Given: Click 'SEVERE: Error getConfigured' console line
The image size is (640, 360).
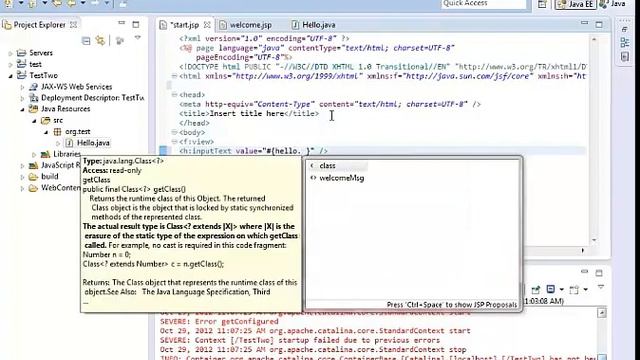Looking at the screenshot, I should click(219, 322).
